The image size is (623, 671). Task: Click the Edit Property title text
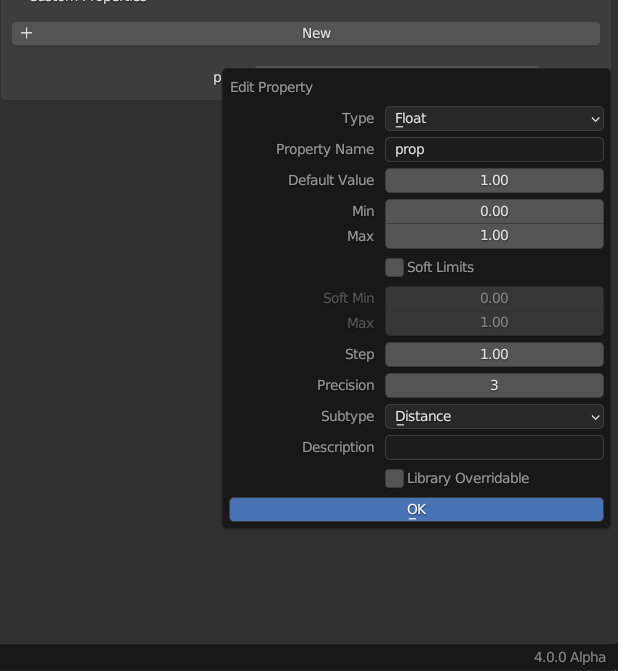click(x=271, y=87)
